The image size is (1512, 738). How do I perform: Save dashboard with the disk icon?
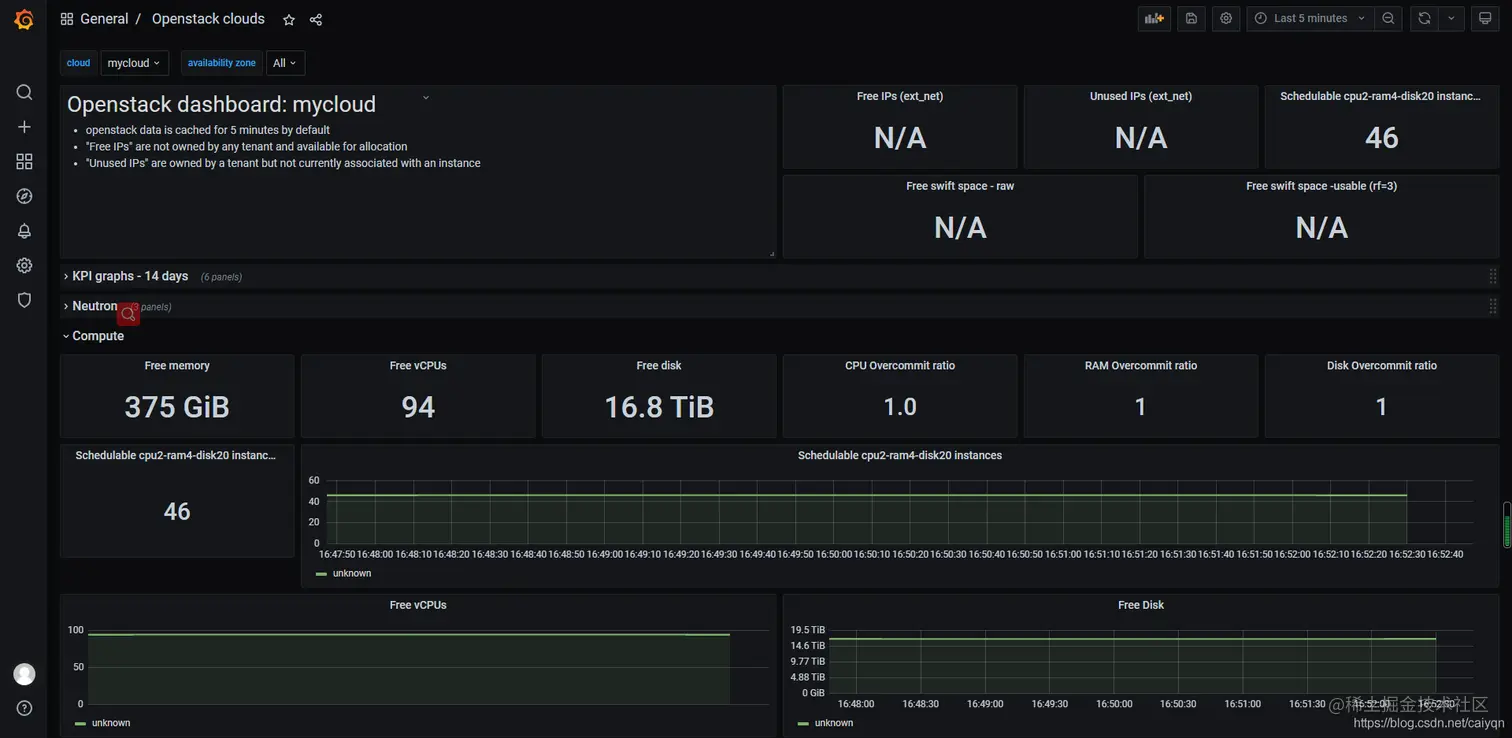pyautogui.click(x=1191, y=18)
